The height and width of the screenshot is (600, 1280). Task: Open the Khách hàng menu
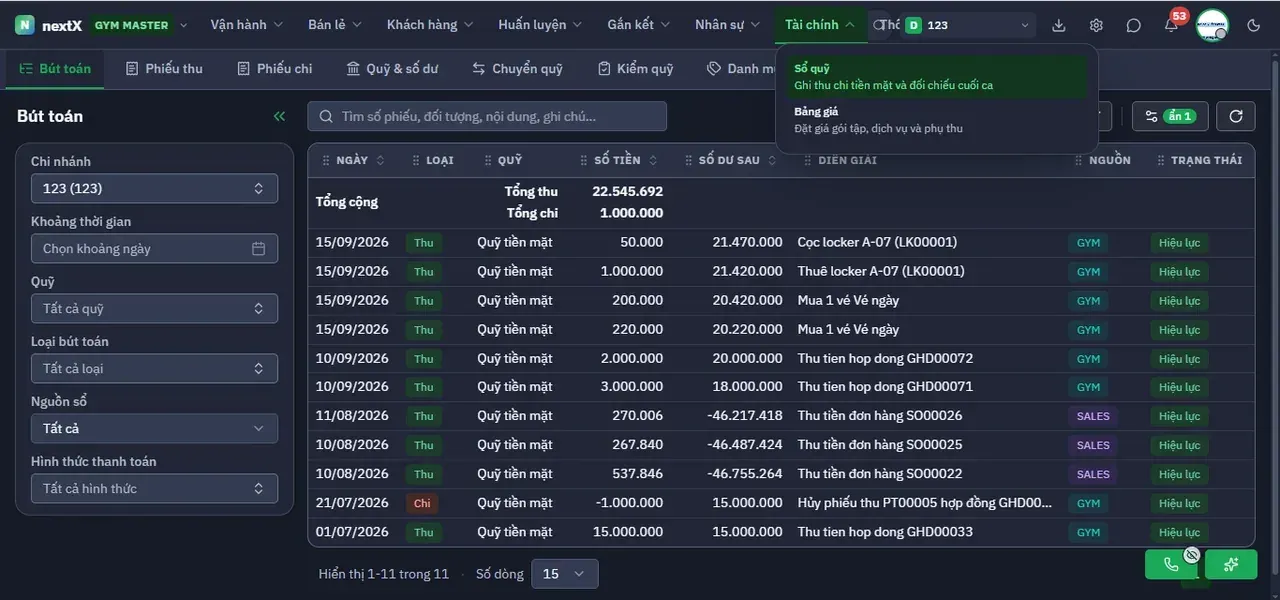[x=431, y=25]
